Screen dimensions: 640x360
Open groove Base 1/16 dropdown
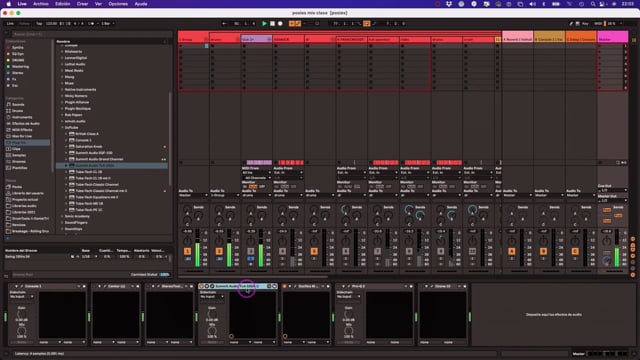[x=89, y=257]
